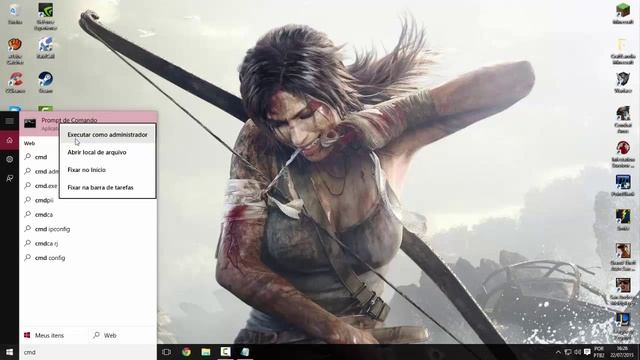Open network status in system tray

[568, 352]
